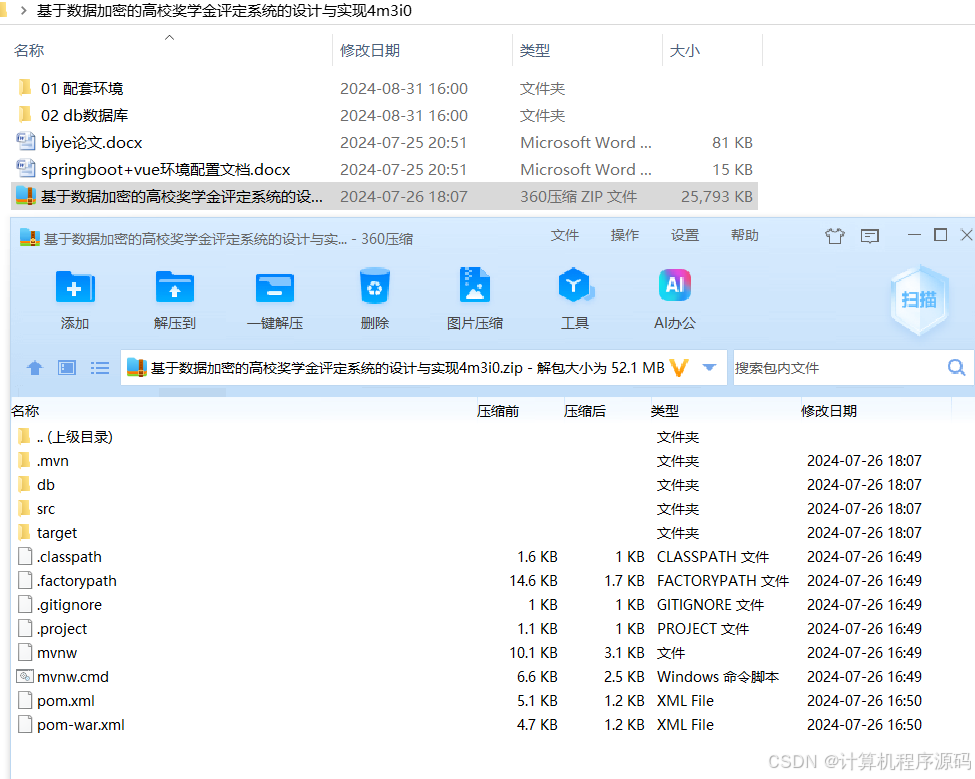Switch to list view mode
Viewport: 975px width, 779px height.
coord(99,367)
